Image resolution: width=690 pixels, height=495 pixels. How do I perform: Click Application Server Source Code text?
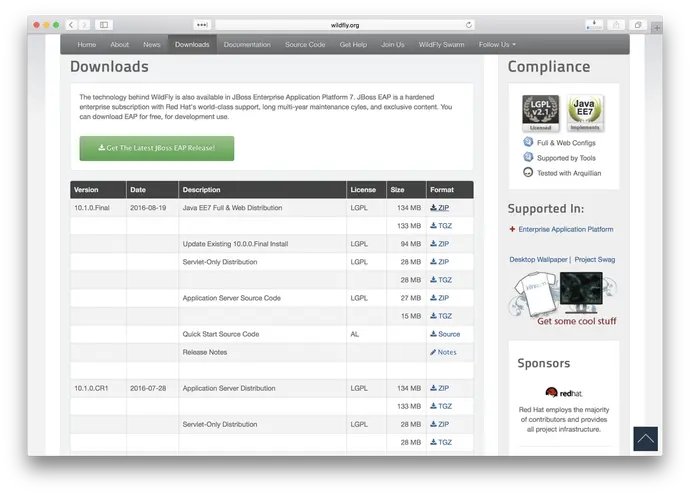231,298
